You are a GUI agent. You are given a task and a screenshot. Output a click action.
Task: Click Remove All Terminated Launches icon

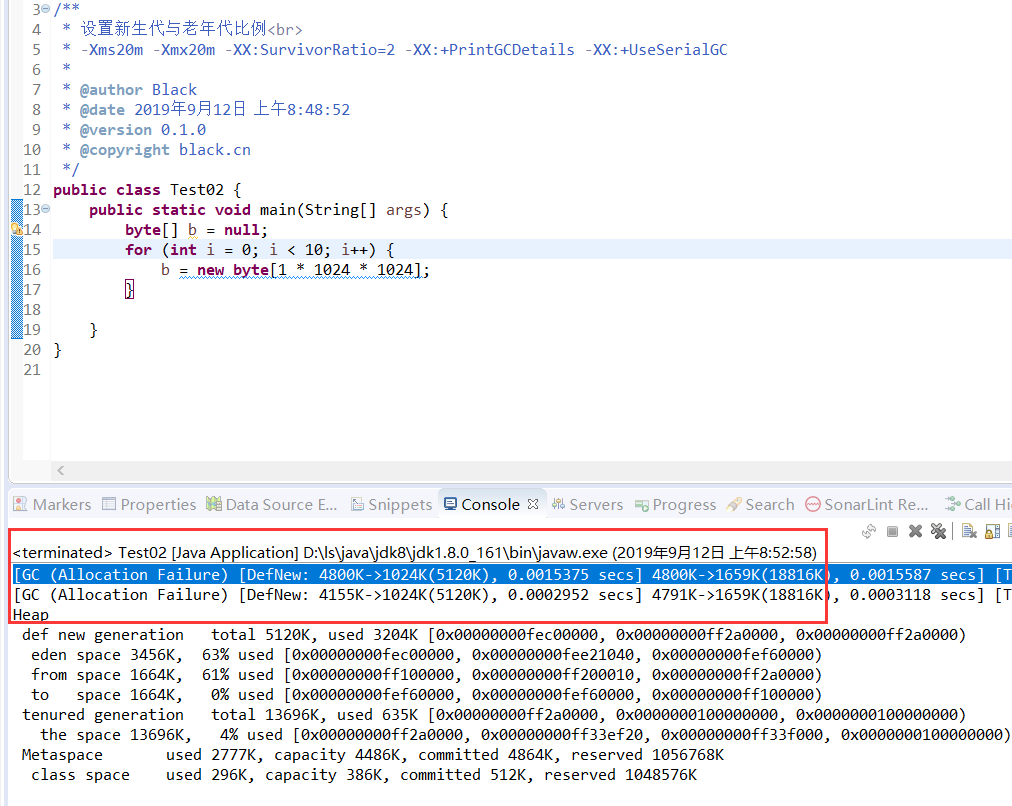(x=938, y=531)
